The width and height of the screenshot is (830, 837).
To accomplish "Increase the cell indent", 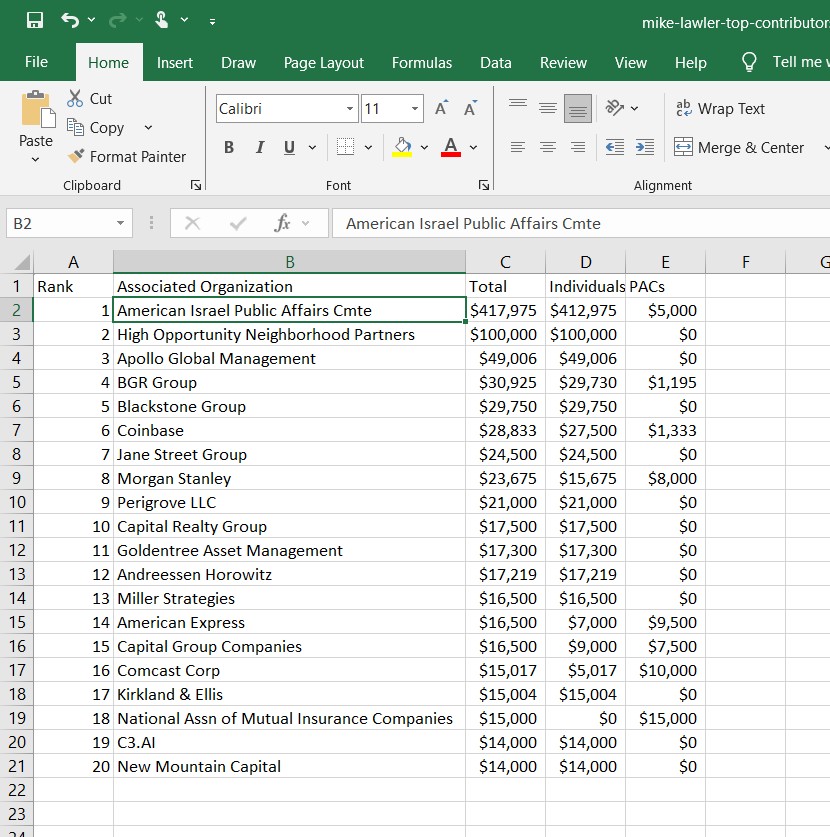I will (645, 147).
